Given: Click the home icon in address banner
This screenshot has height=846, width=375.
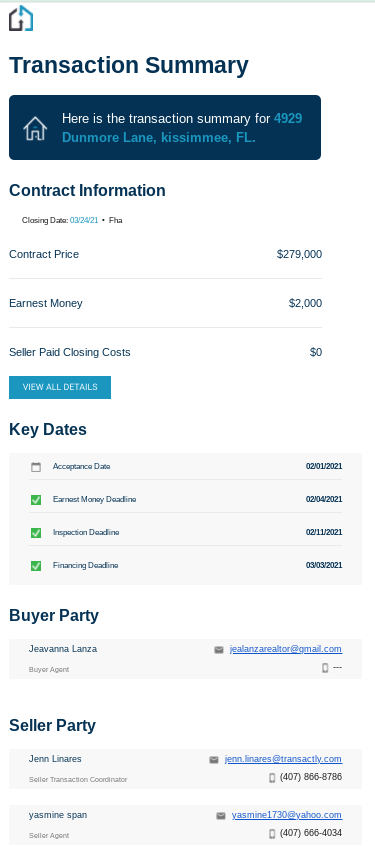Looking at the screenshot, I should coord(35,128).
